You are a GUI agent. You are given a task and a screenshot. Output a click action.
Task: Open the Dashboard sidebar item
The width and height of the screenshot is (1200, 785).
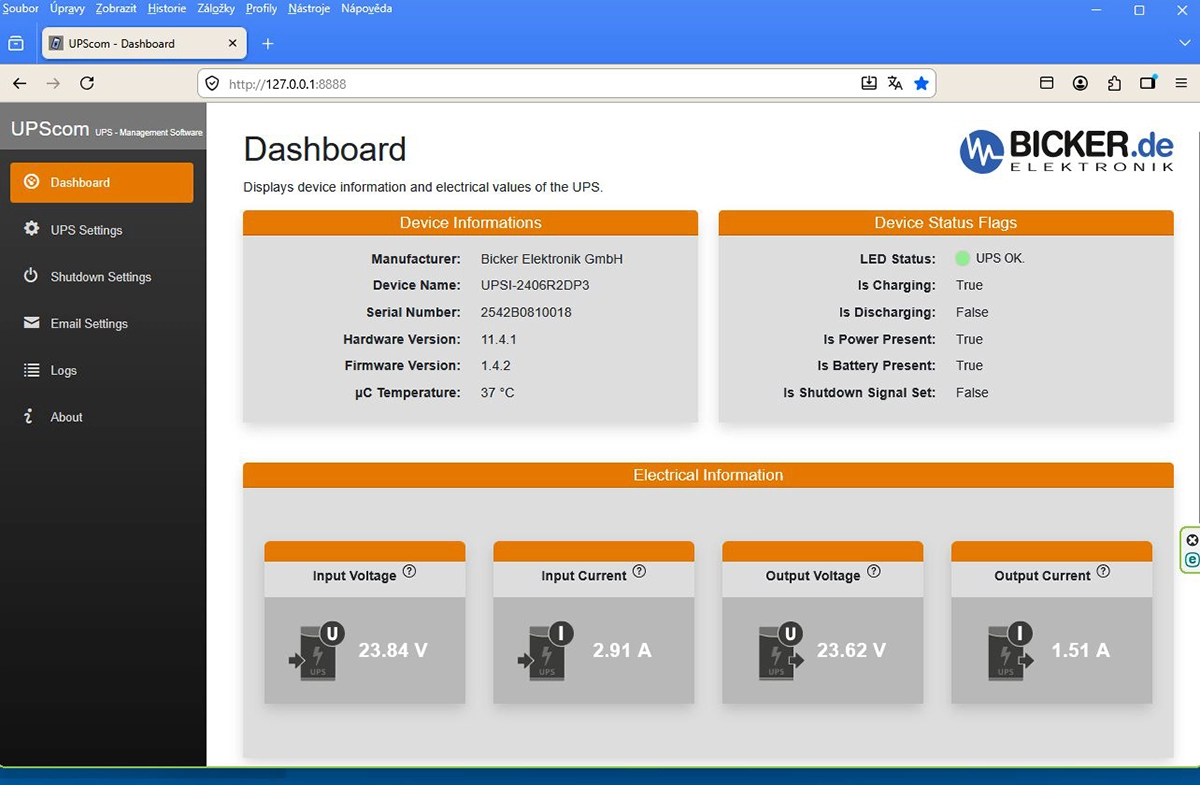[x=101, y=182]
